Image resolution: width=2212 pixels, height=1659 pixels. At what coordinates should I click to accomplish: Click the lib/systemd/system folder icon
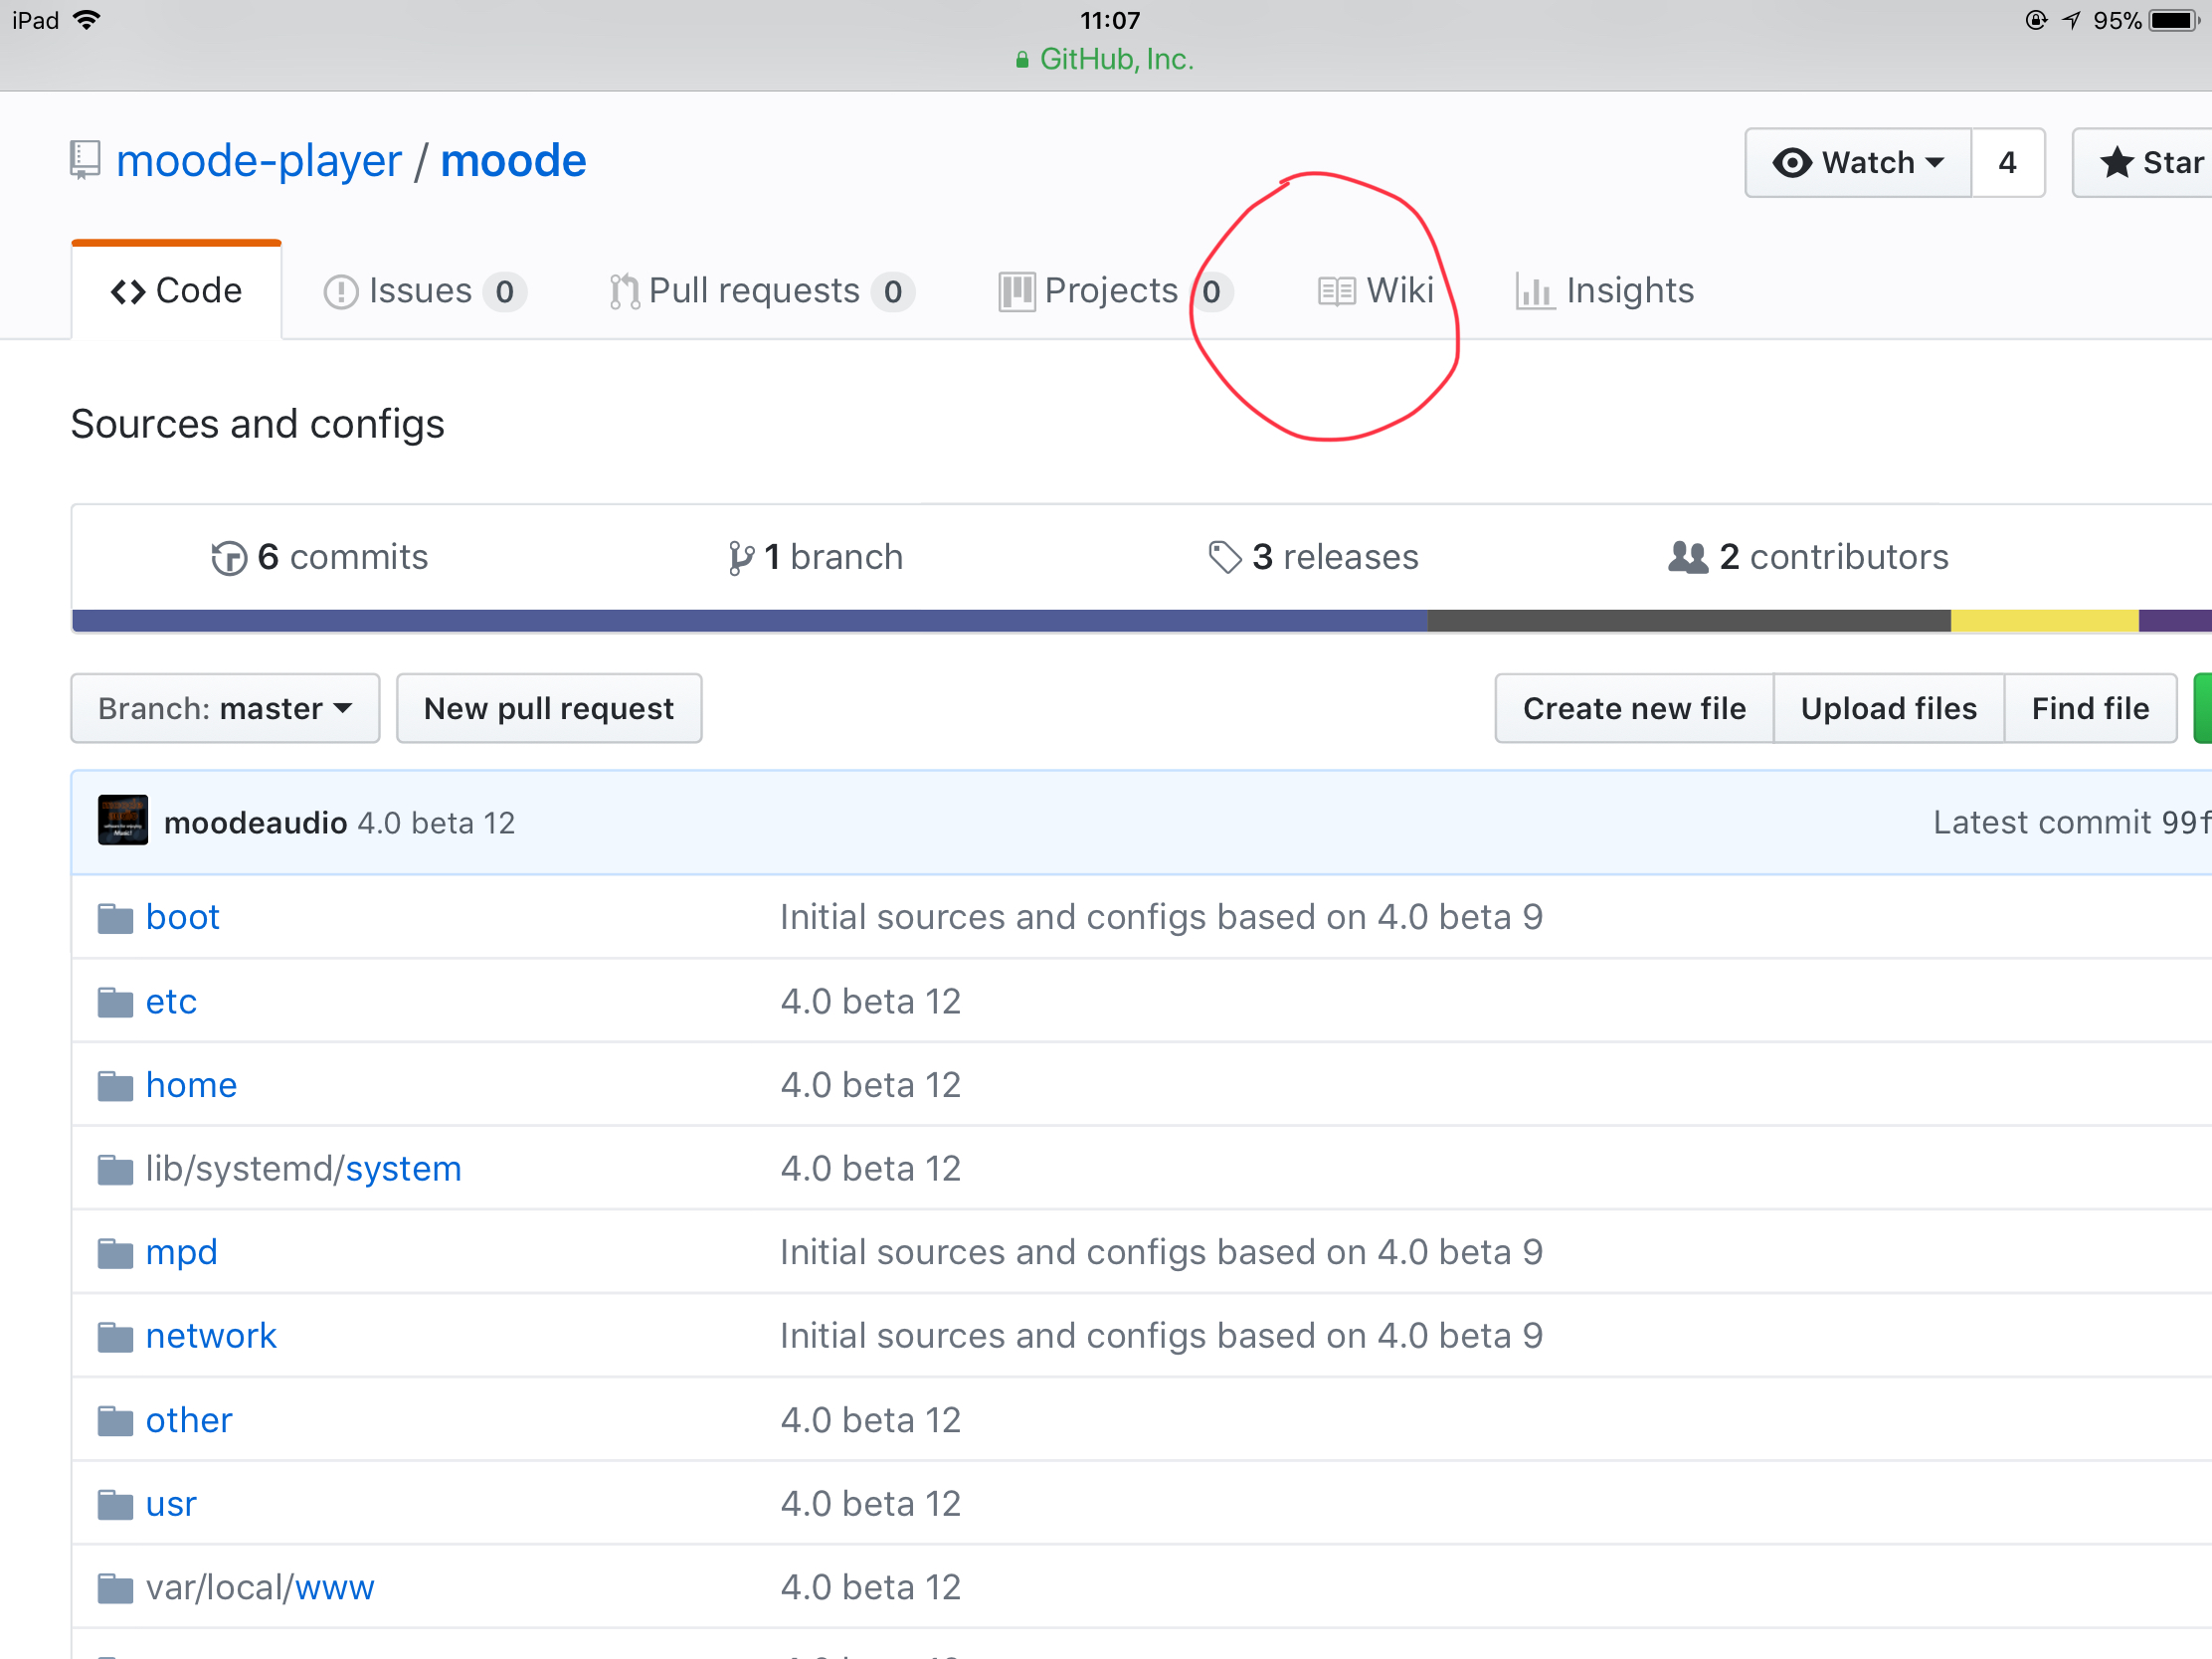click(115, 1170)
